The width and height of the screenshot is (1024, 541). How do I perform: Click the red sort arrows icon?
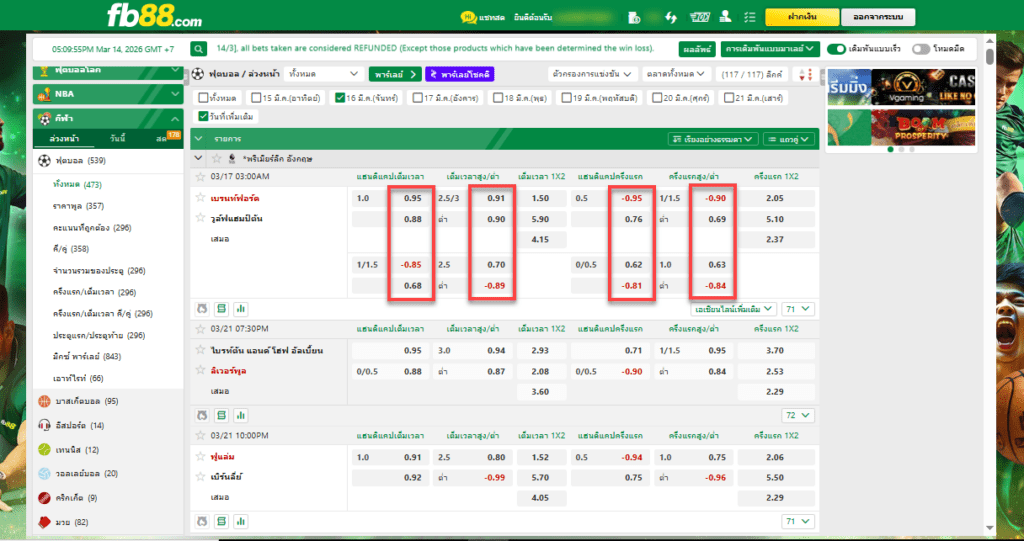[807, 74]
